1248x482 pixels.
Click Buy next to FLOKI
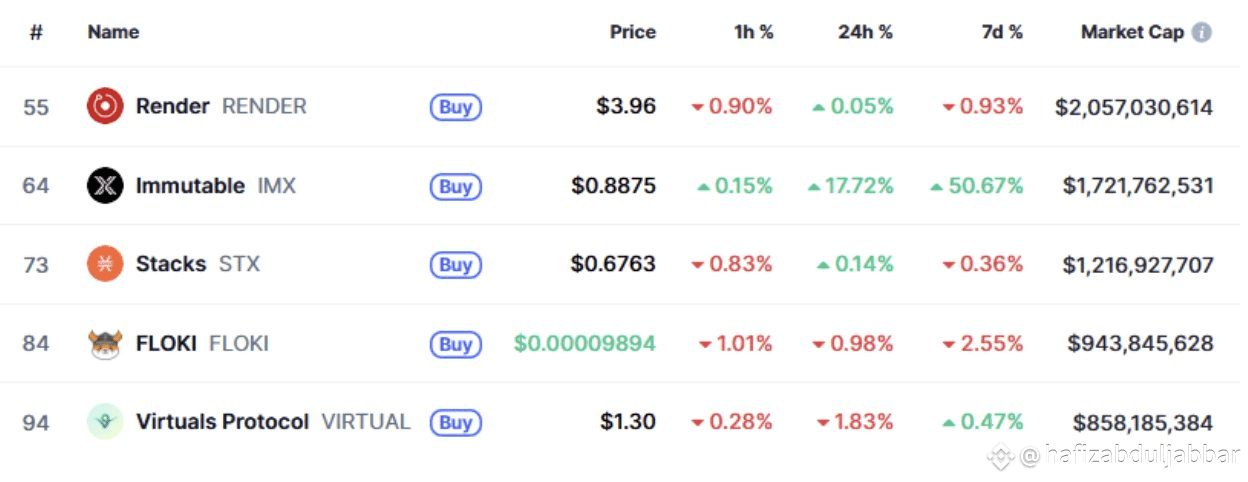tap(456, 344)
